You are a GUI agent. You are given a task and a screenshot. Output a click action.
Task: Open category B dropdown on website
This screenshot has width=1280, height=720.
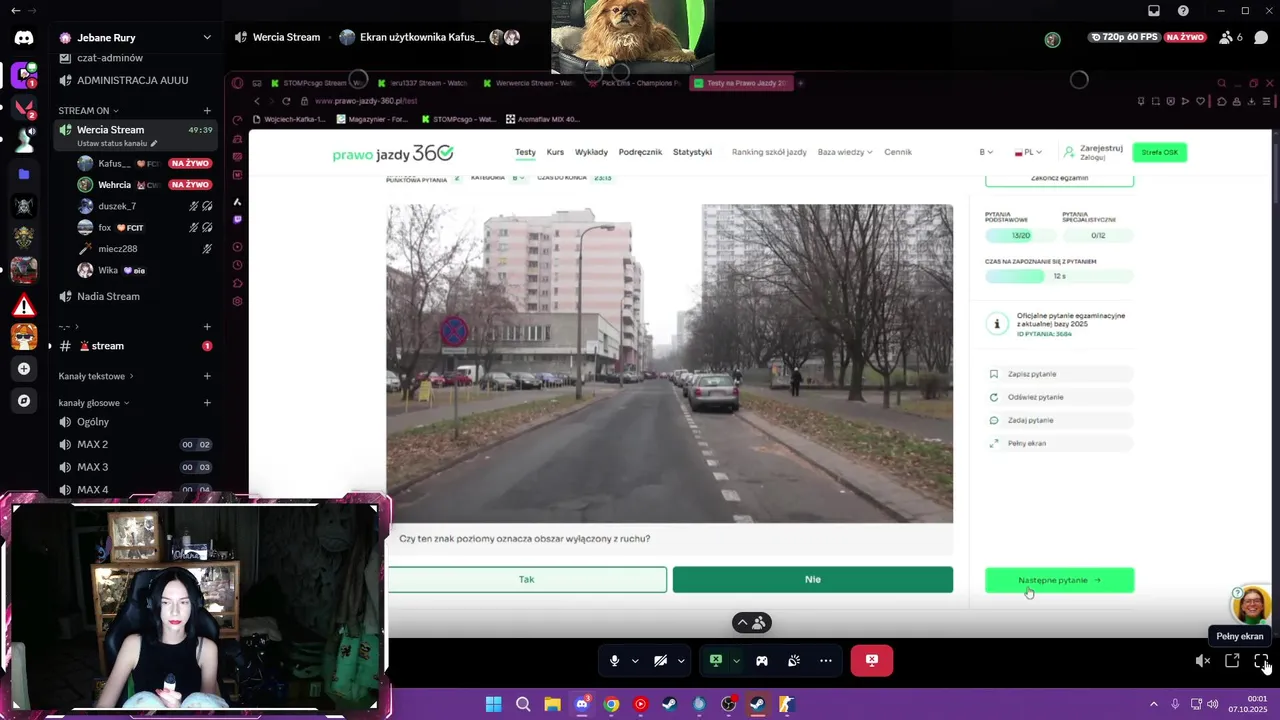coord(986,152)
